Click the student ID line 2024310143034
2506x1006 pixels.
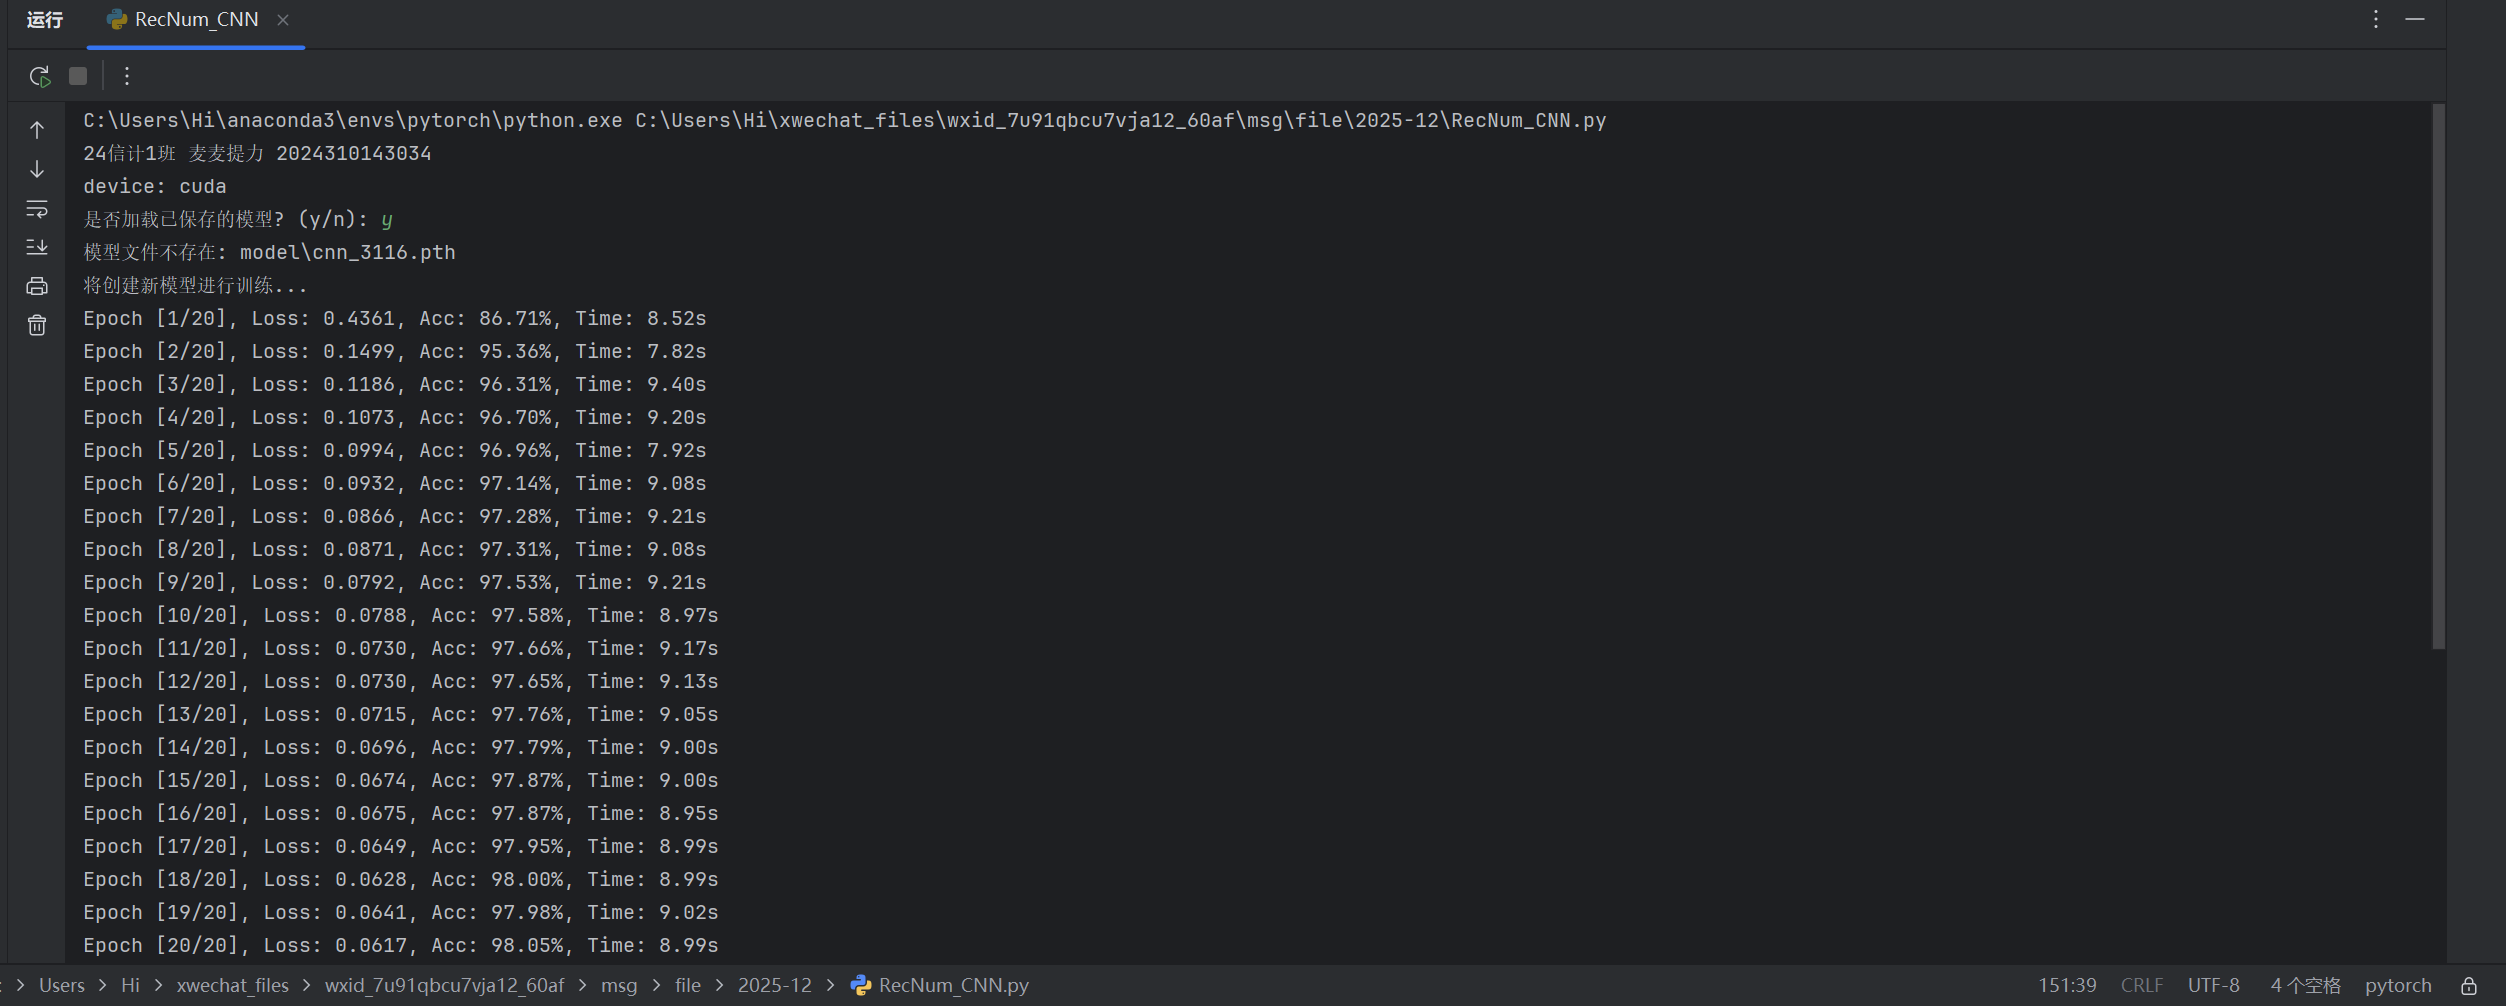pyautogui.click(x=257, y=154)
